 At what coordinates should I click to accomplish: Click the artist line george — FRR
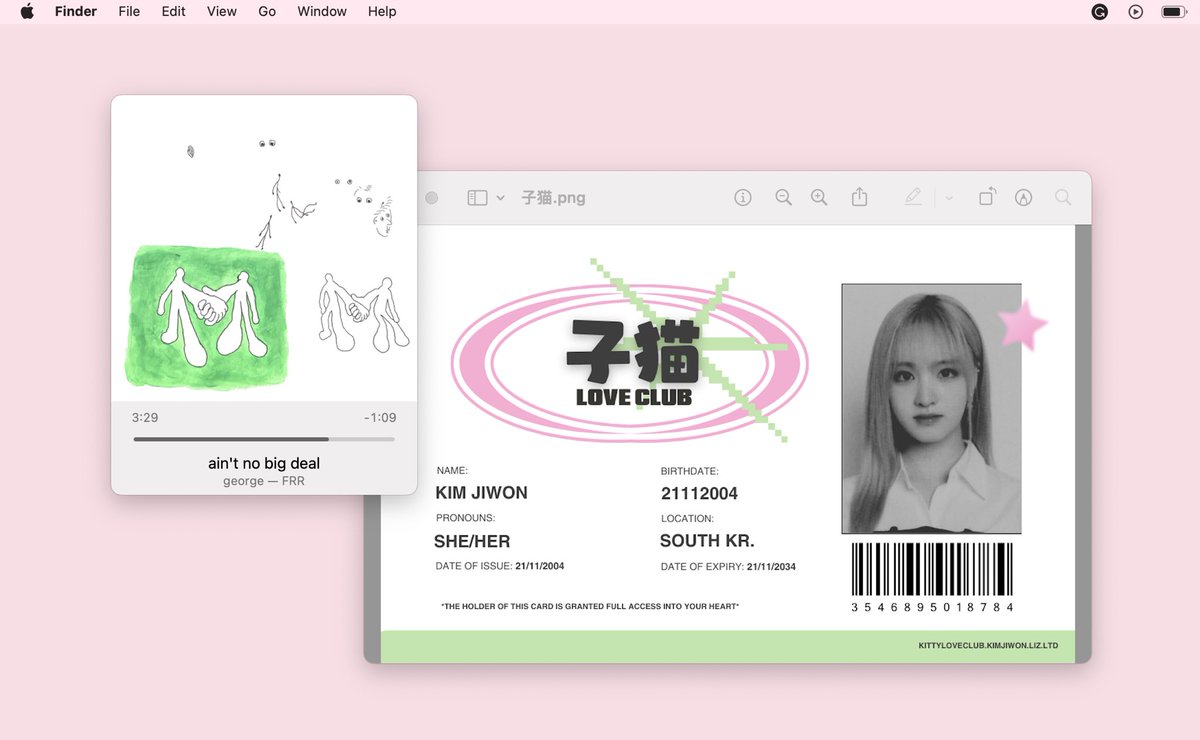(x=264, y=481)
